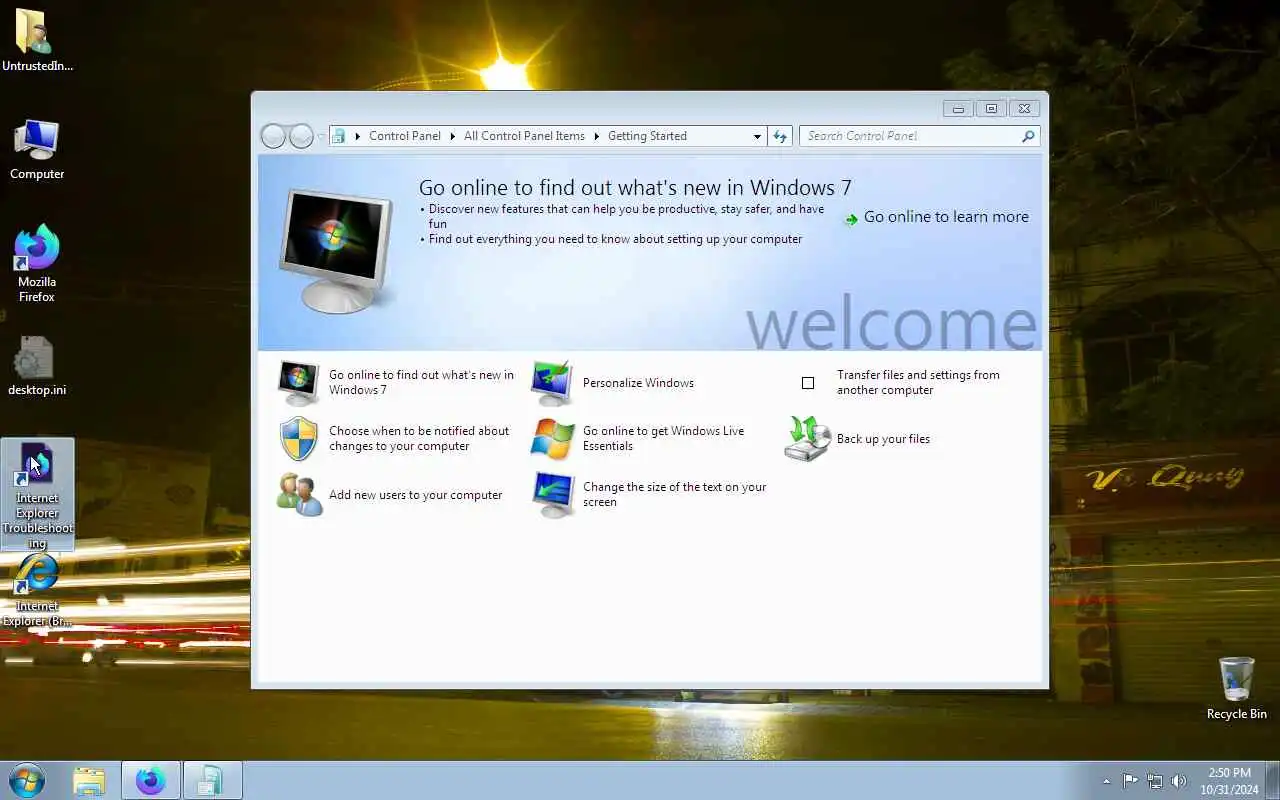The width and height of the screenshot is (1280, 800).
Task: Open the volume speaker tray icon
Action: click(x=1179, y=781)
